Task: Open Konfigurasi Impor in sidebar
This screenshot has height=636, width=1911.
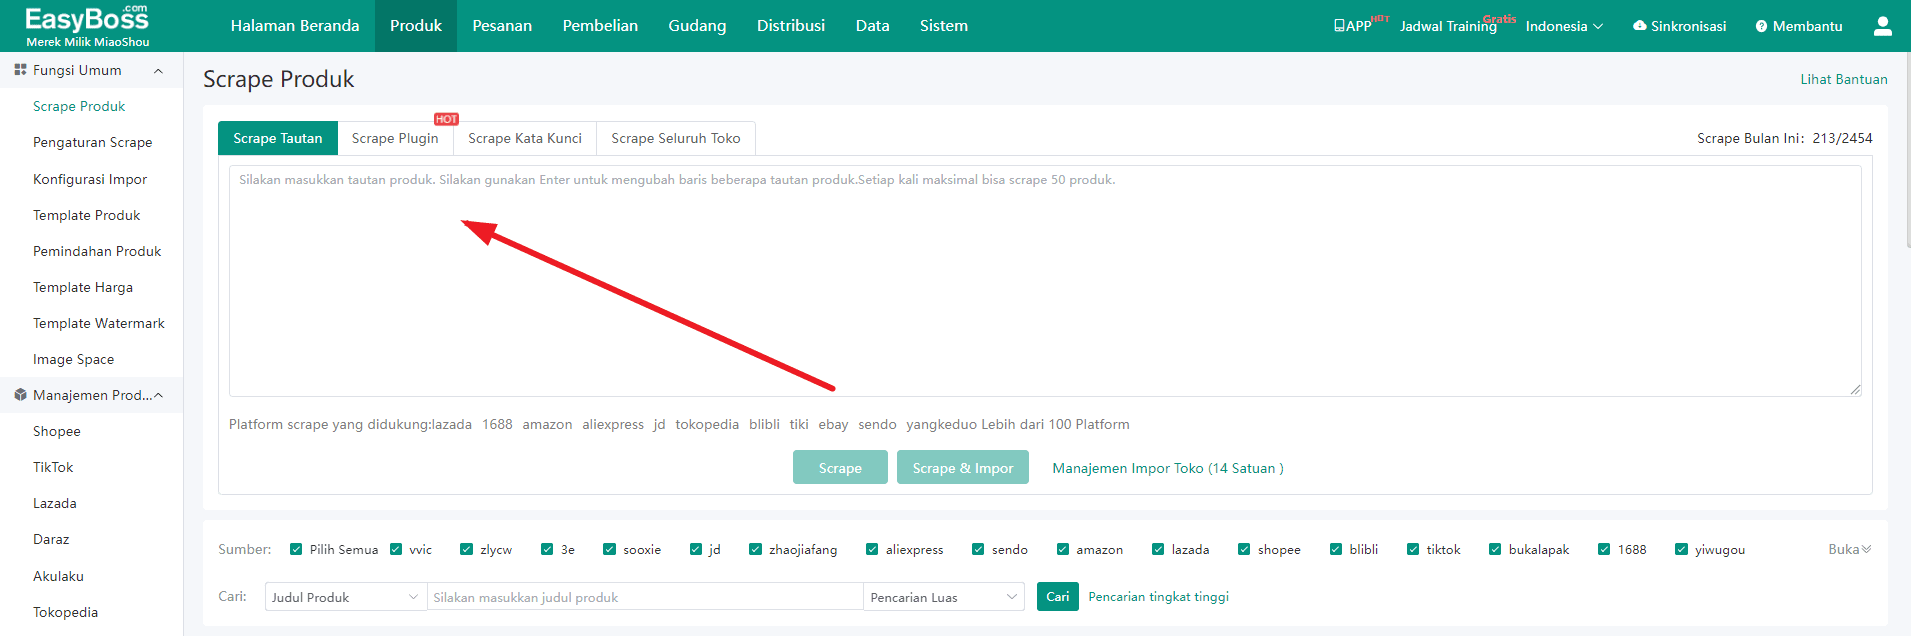Action: click(90, 179)
